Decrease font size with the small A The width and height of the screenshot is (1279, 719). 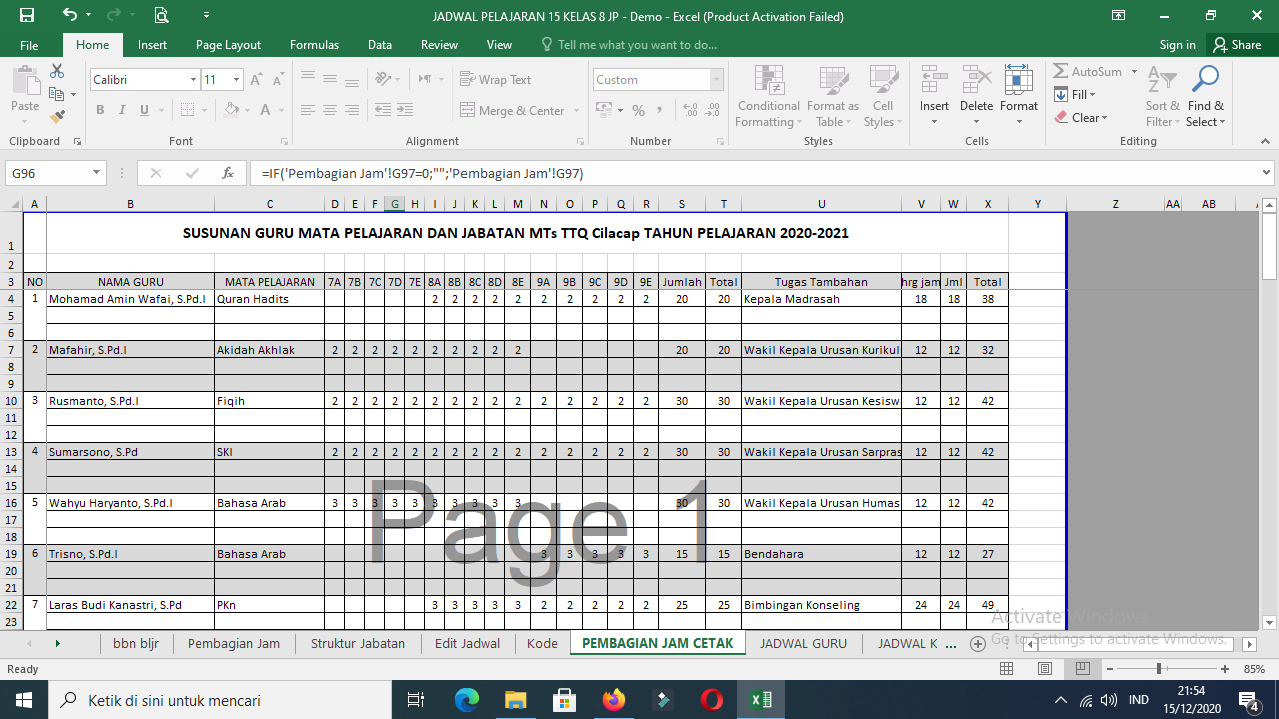coord(277,79)
